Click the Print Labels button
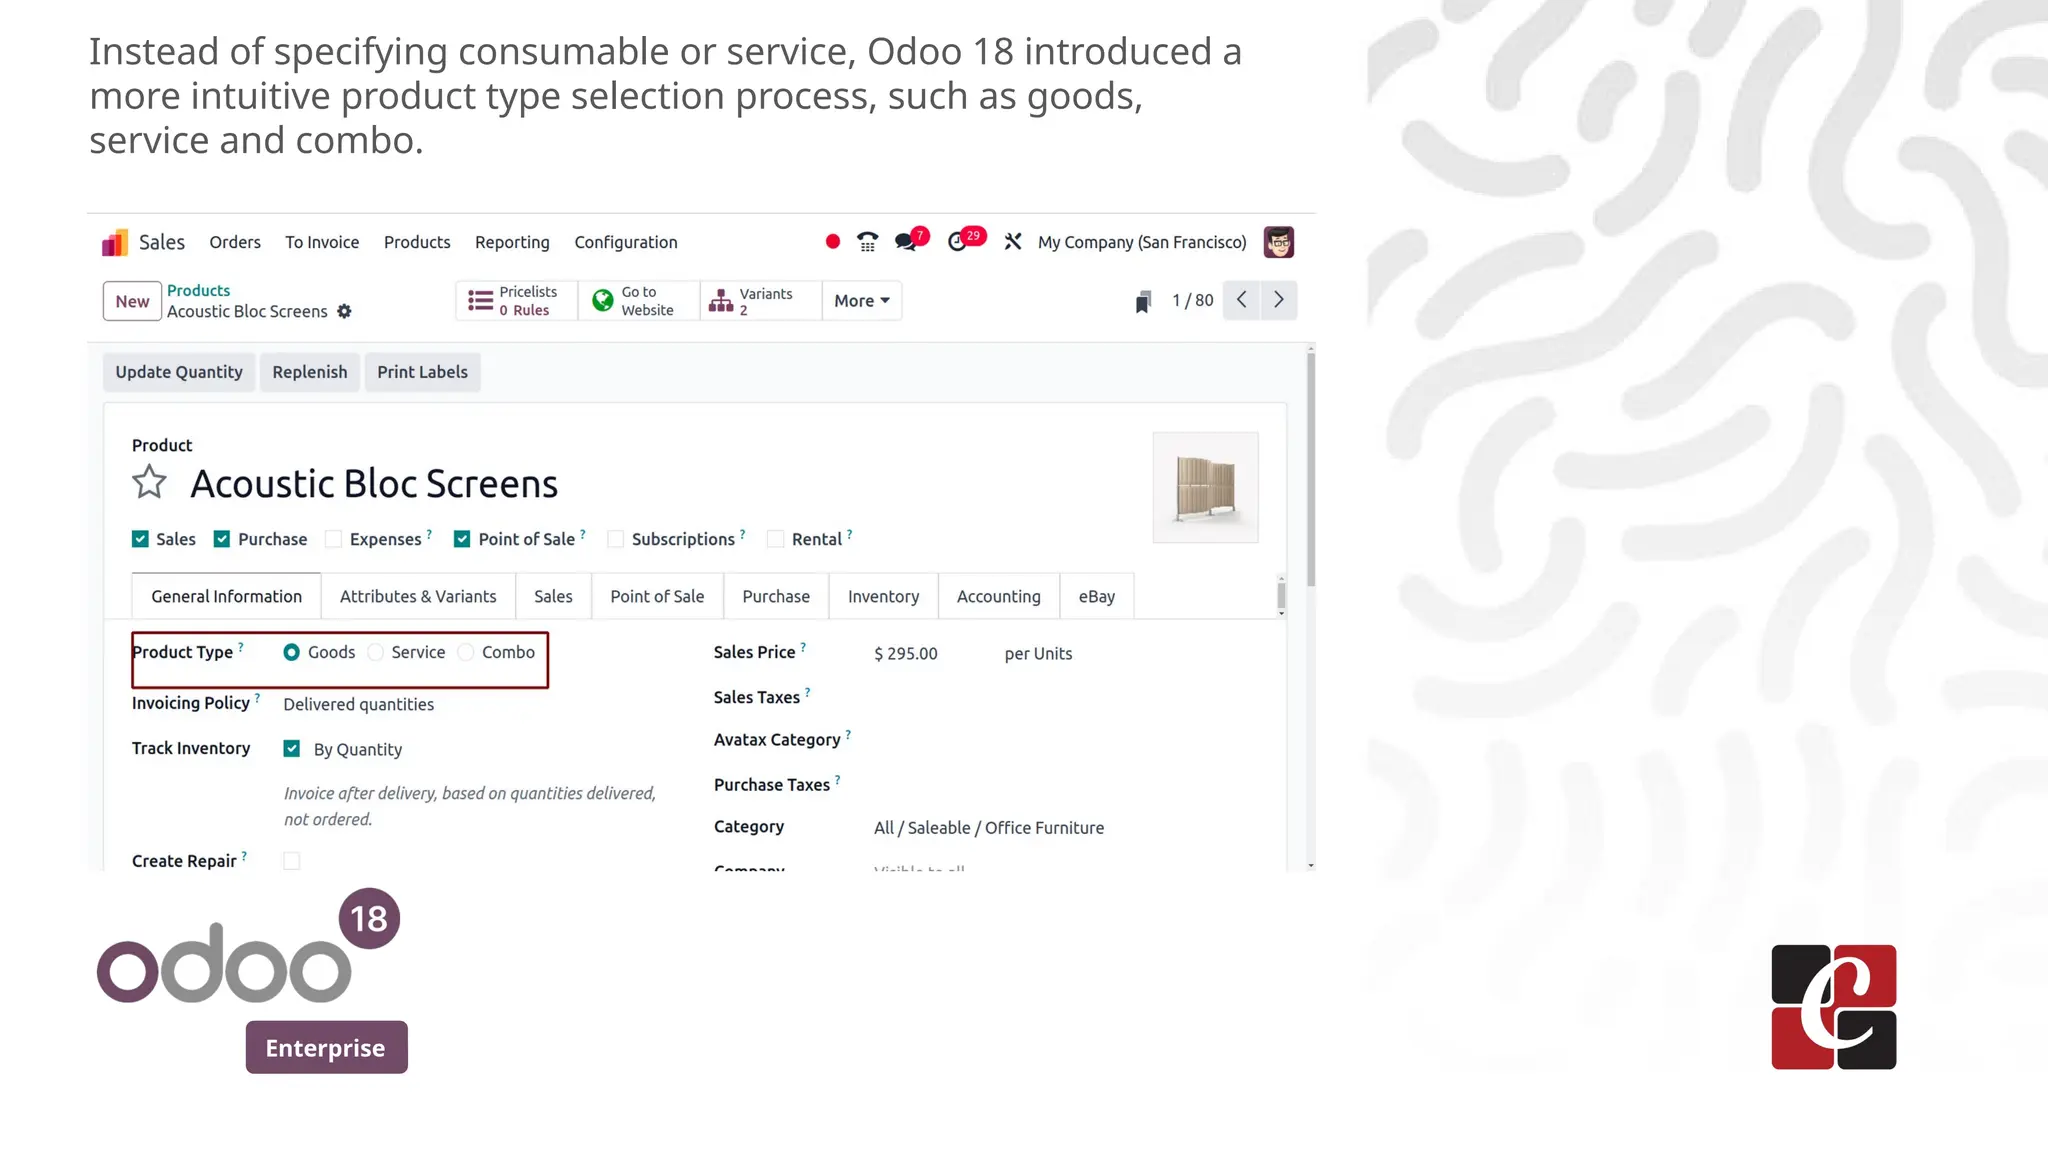Image resolution: width=2048 pixels, height=1152 pixels. coord(422,372)
